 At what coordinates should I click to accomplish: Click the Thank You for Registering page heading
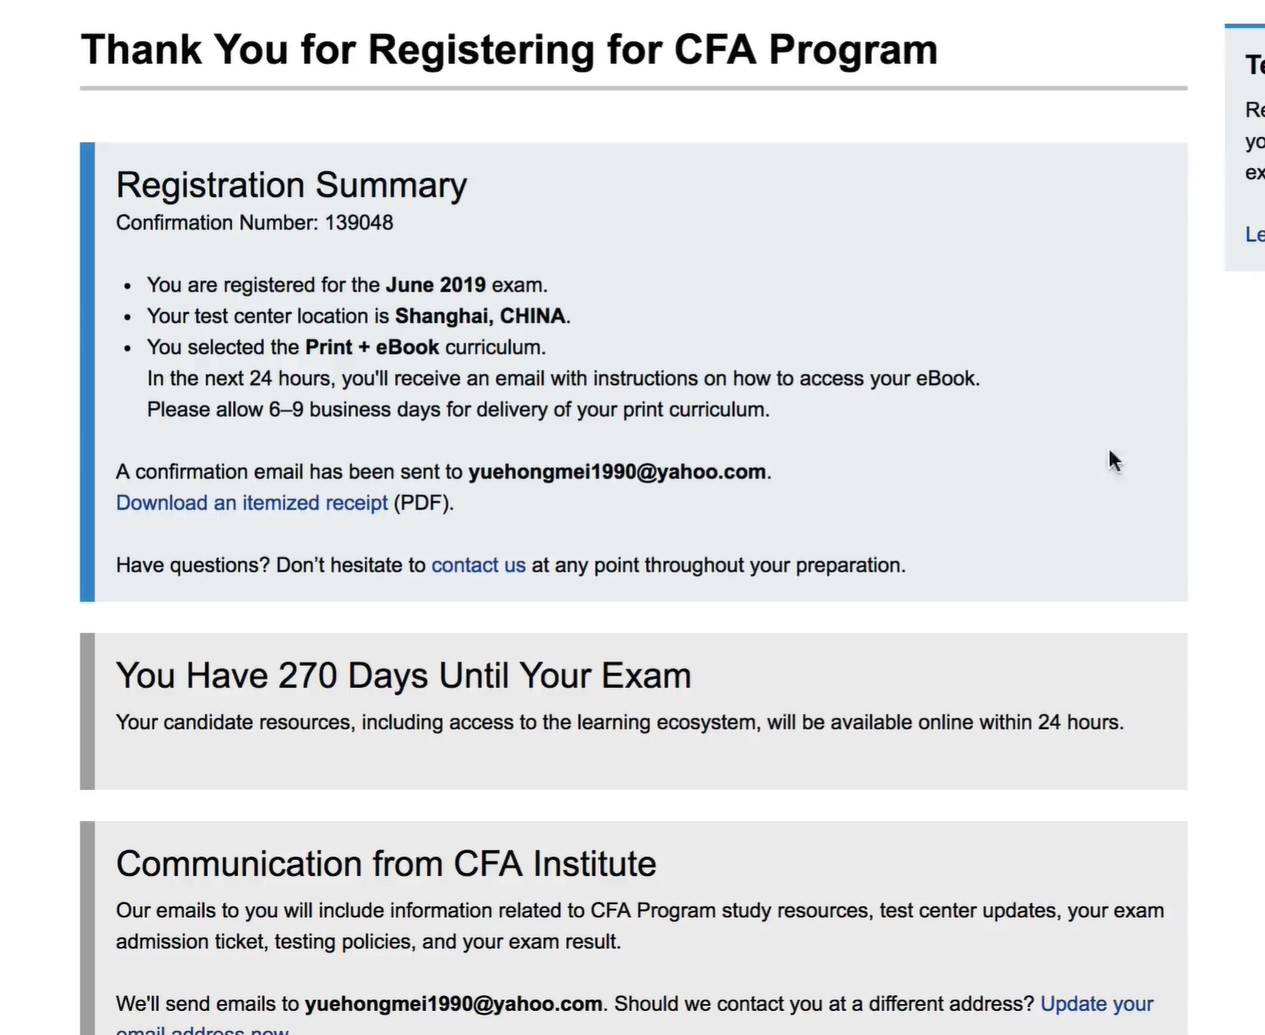pos(509,50)
